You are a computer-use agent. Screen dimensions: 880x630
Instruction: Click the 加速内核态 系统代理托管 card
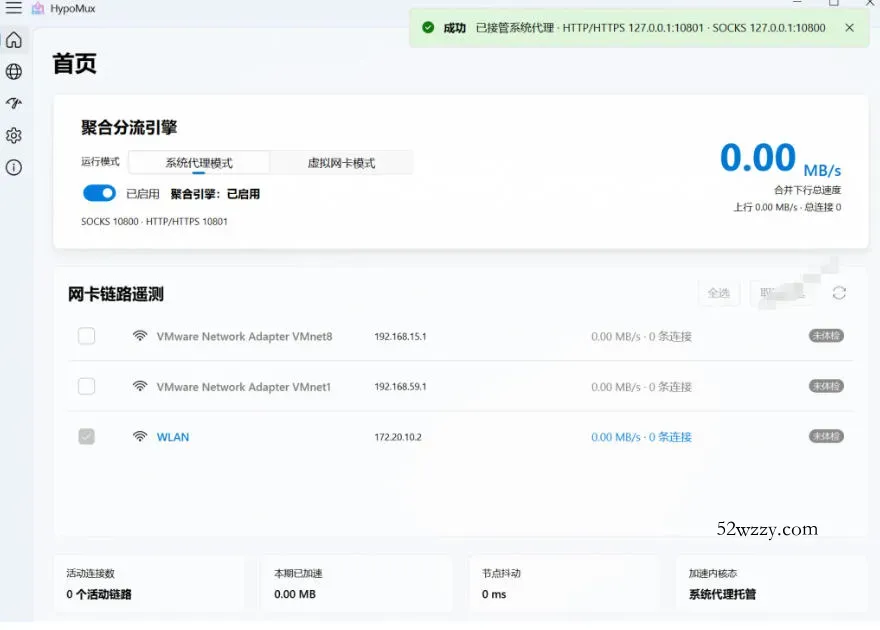[x=772, y=583]
